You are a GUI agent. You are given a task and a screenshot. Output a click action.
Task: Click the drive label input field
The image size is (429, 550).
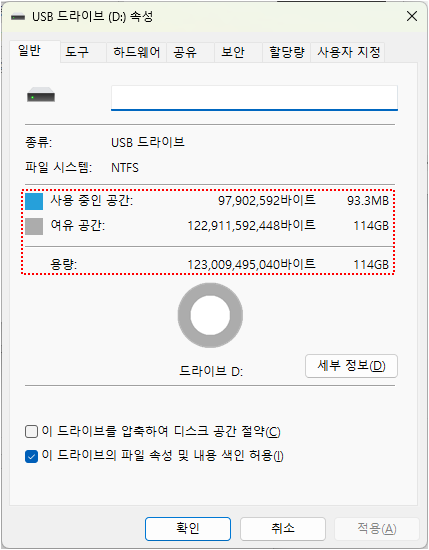point(254,98)
